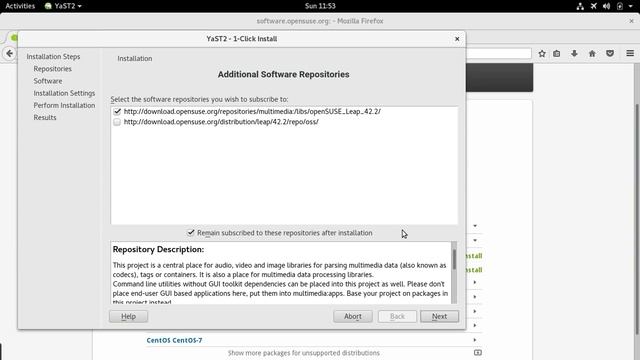Viewport: 640px width, 360px height.
Task: Toggle the multimedia:/libs repository checkbox
Action: 118,111
